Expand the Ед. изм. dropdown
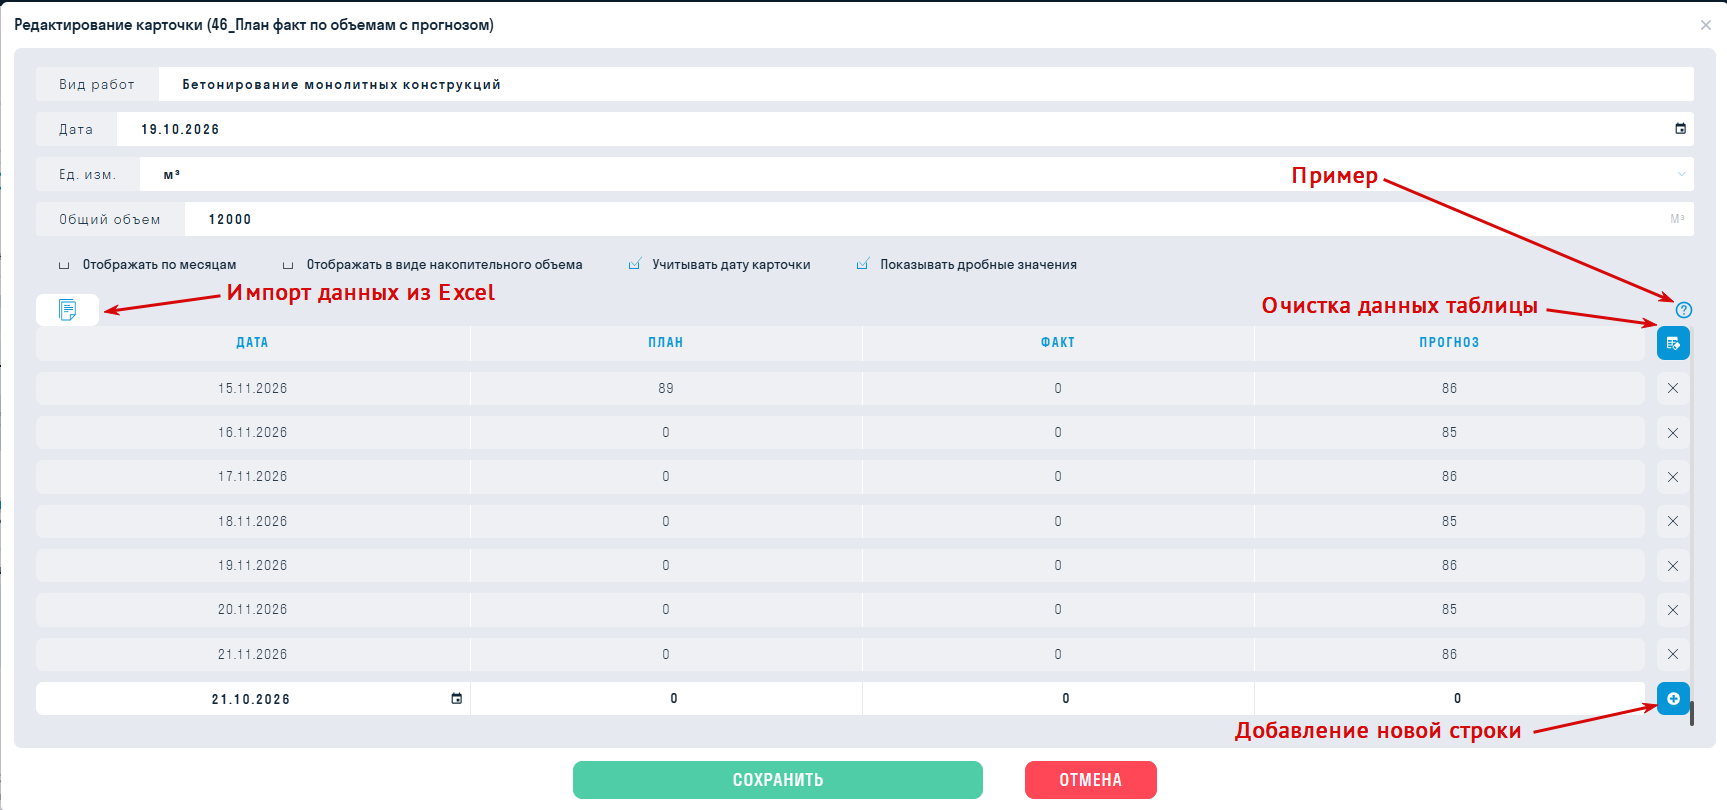This screenshot has height=810, width=1727. pyautogui.click(x=1681, y=174)
